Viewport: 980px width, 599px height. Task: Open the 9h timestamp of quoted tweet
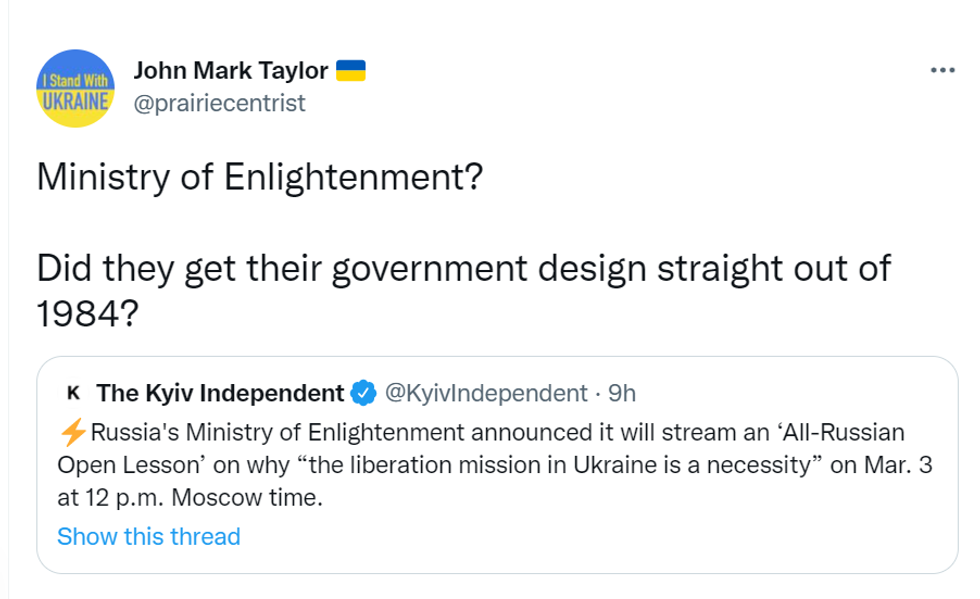coord(622,393)
